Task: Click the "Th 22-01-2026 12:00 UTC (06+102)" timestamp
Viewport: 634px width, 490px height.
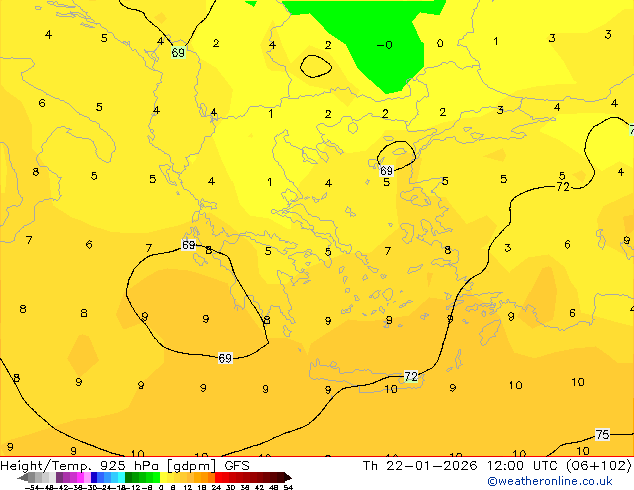Action: coord(497,465)
